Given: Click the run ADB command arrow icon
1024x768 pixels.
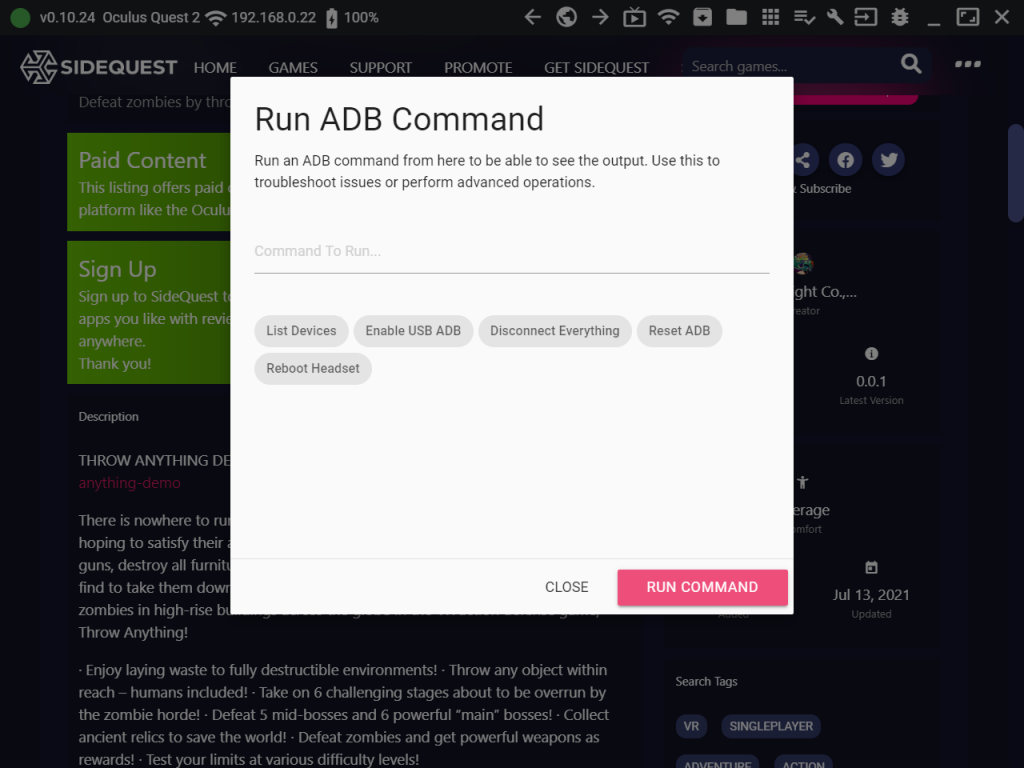Looking at the screenshot, I should (x=865, y=17).
